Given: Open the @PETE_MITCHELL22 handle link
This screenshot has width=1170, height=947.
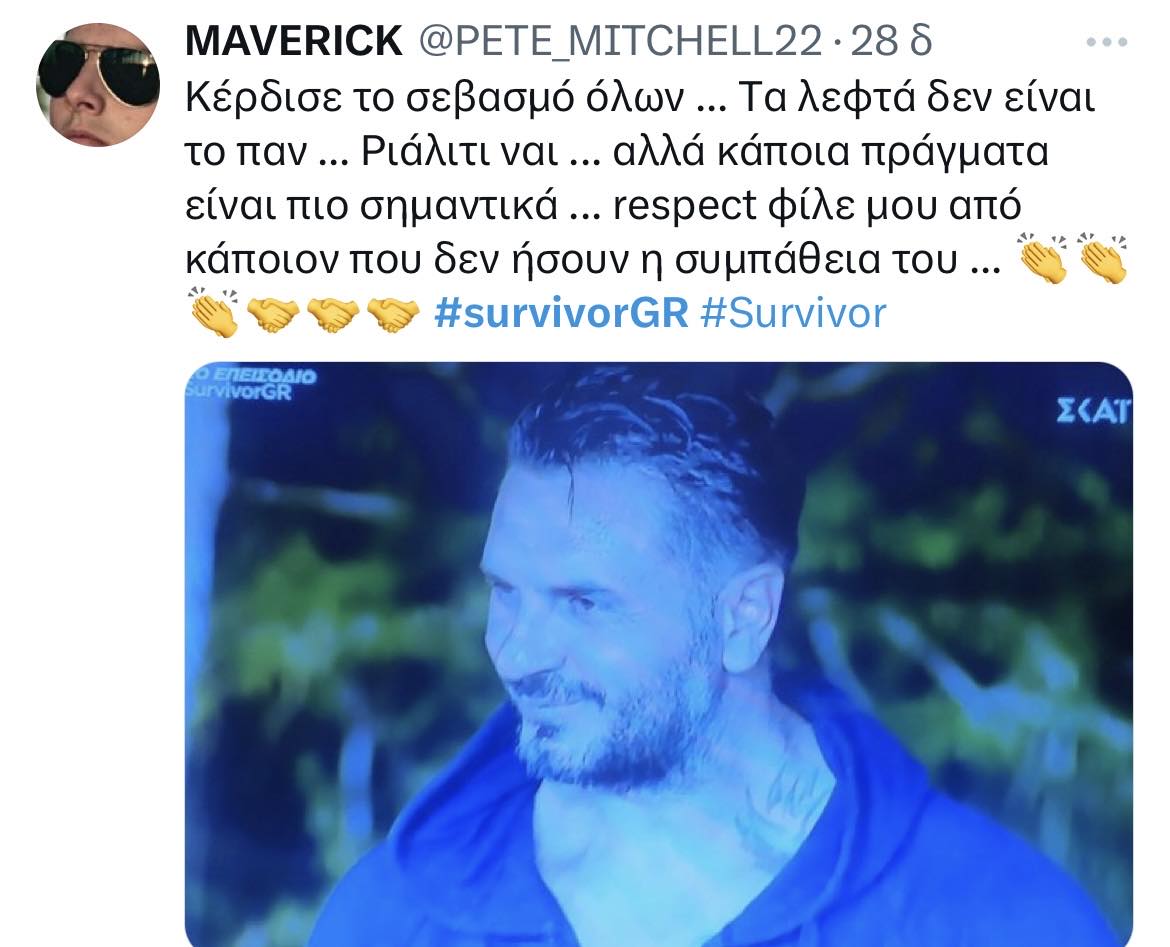Looking at the screenshot, I should (x=620, y=41).
